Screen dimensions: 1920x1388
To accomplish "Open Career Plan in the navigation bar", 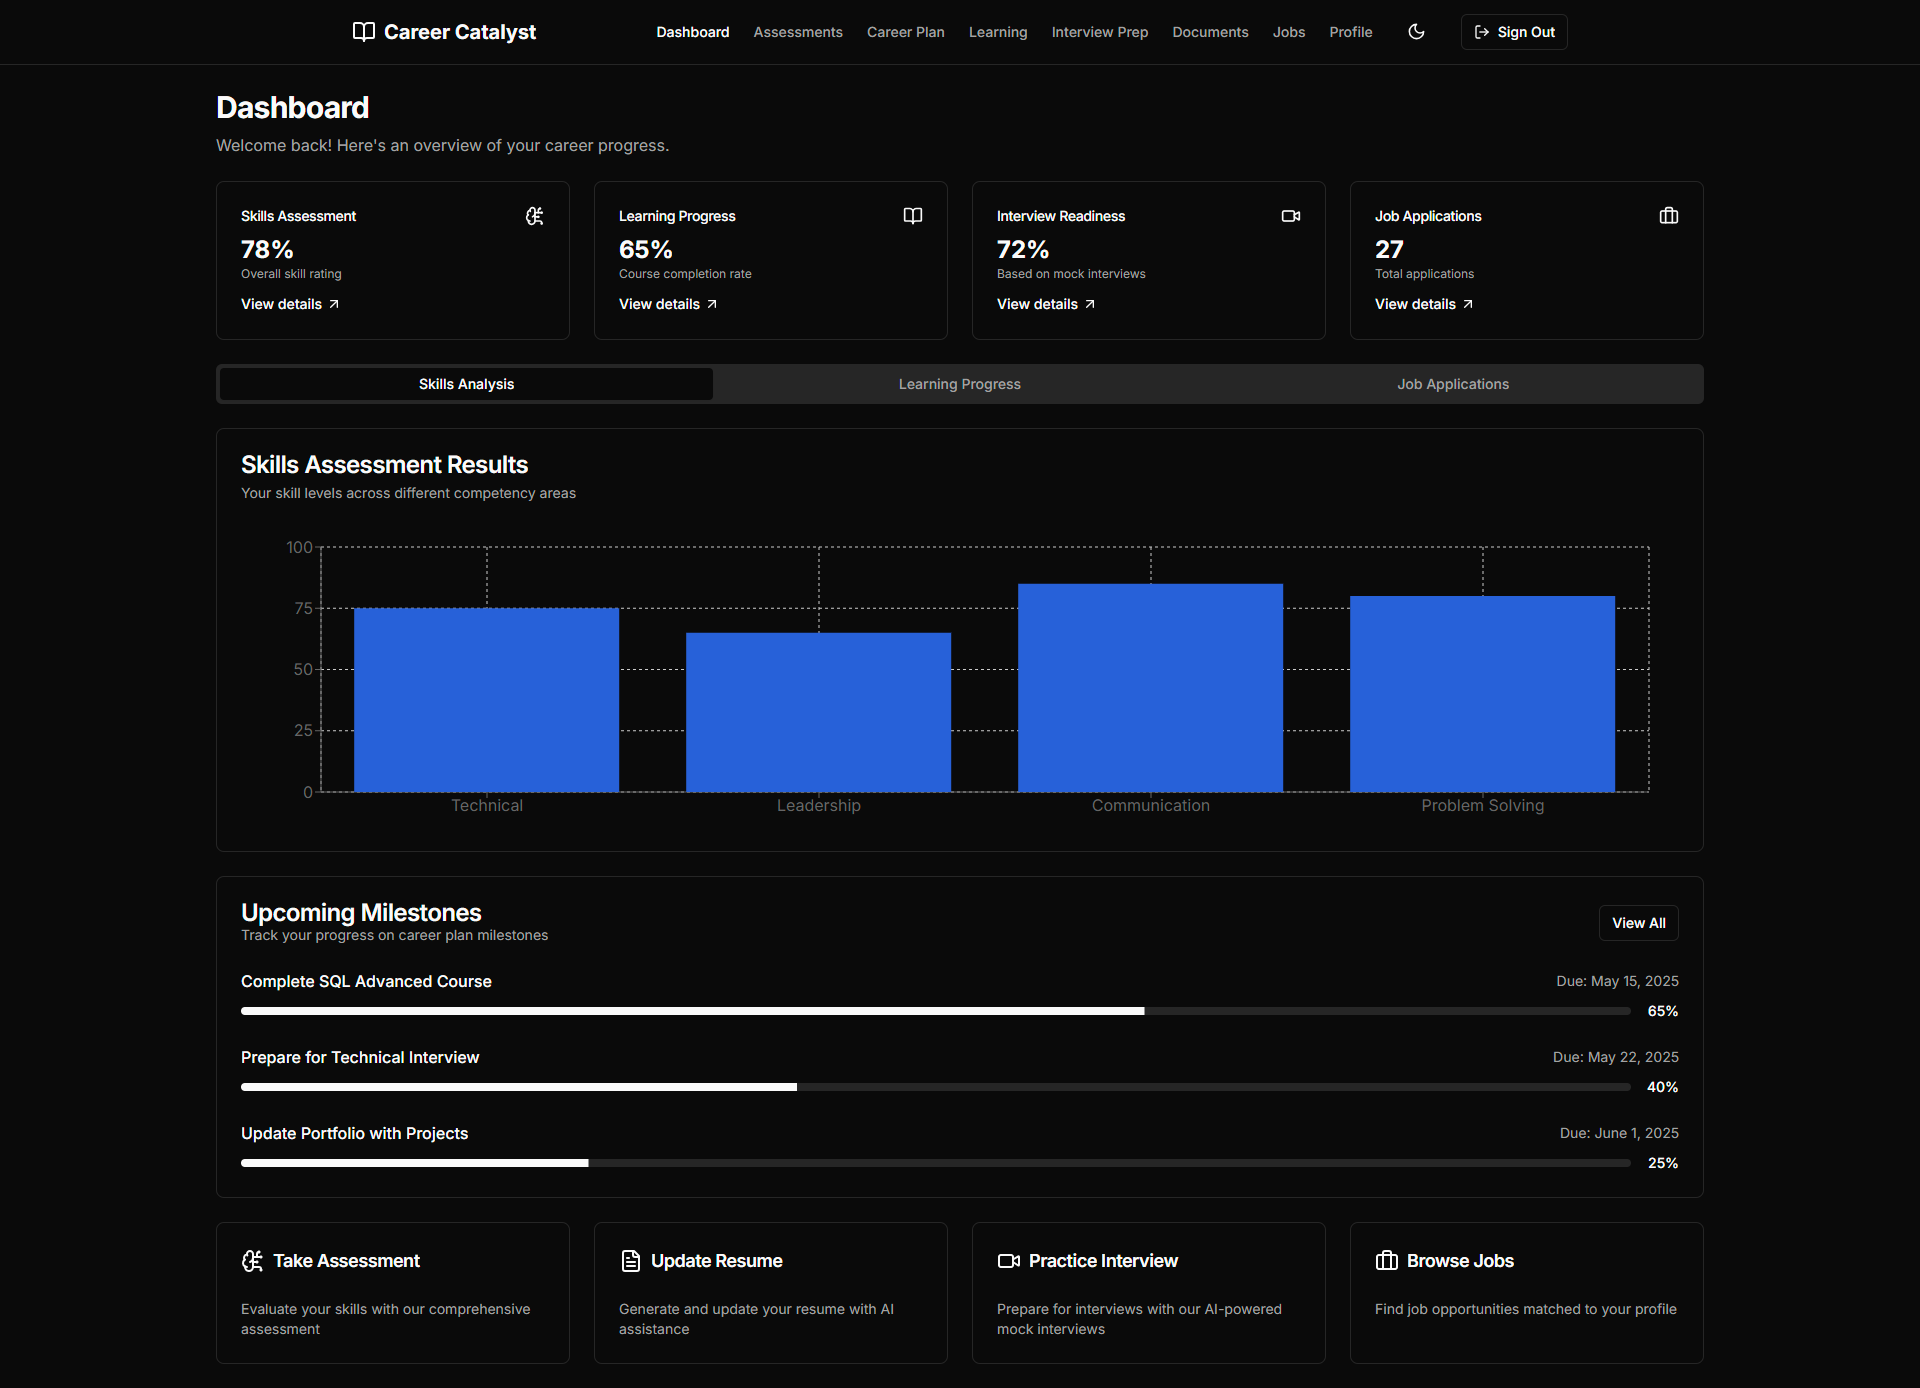I will pos(905,32).
